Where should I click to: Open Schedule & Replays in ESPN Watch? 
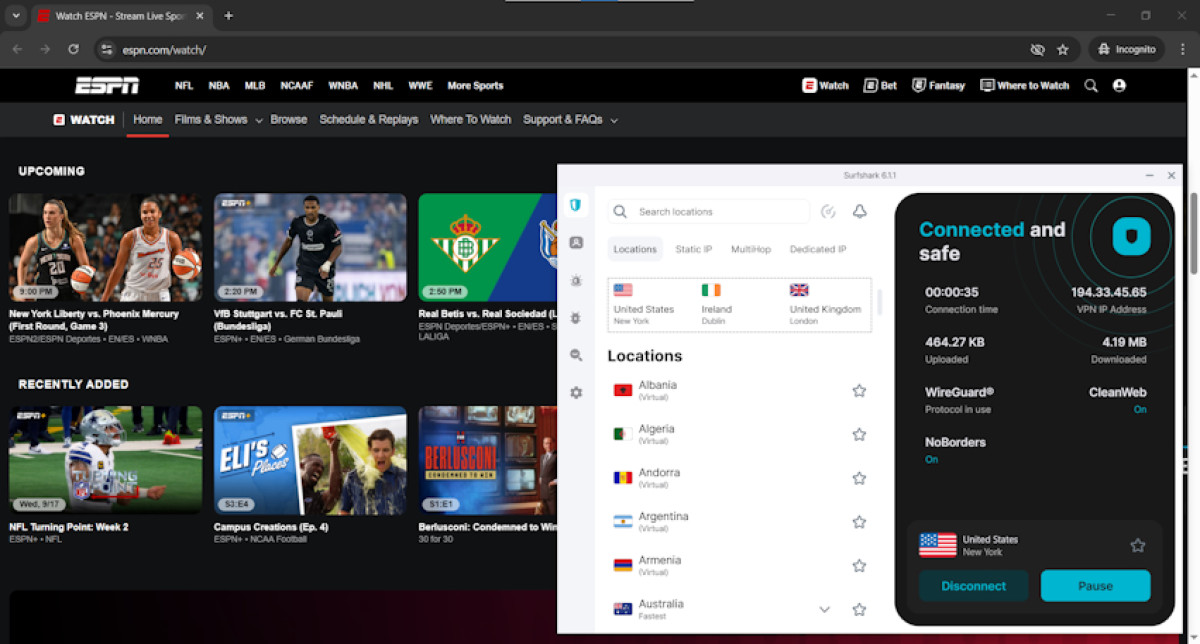[369, 120]
